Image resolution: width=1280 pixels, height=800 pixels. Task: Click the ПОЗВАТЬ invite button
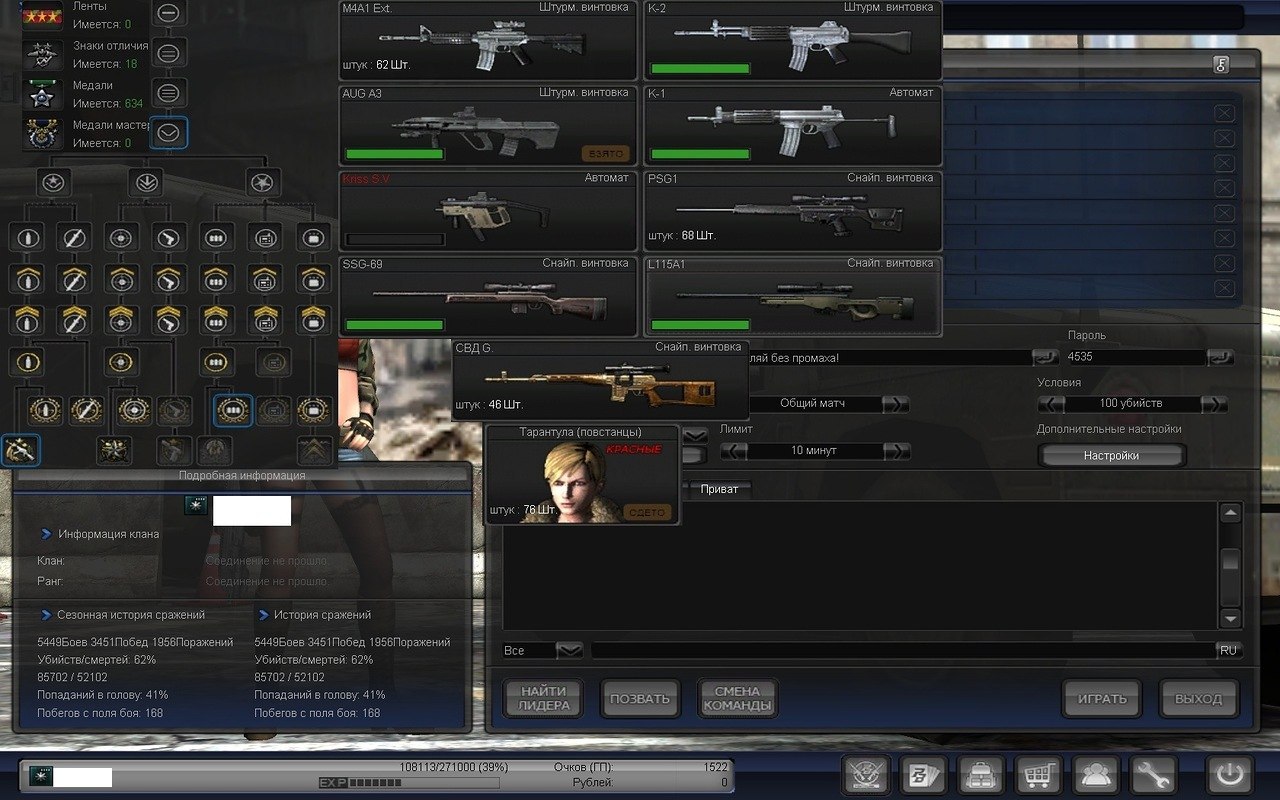click(x=640, y=698)
